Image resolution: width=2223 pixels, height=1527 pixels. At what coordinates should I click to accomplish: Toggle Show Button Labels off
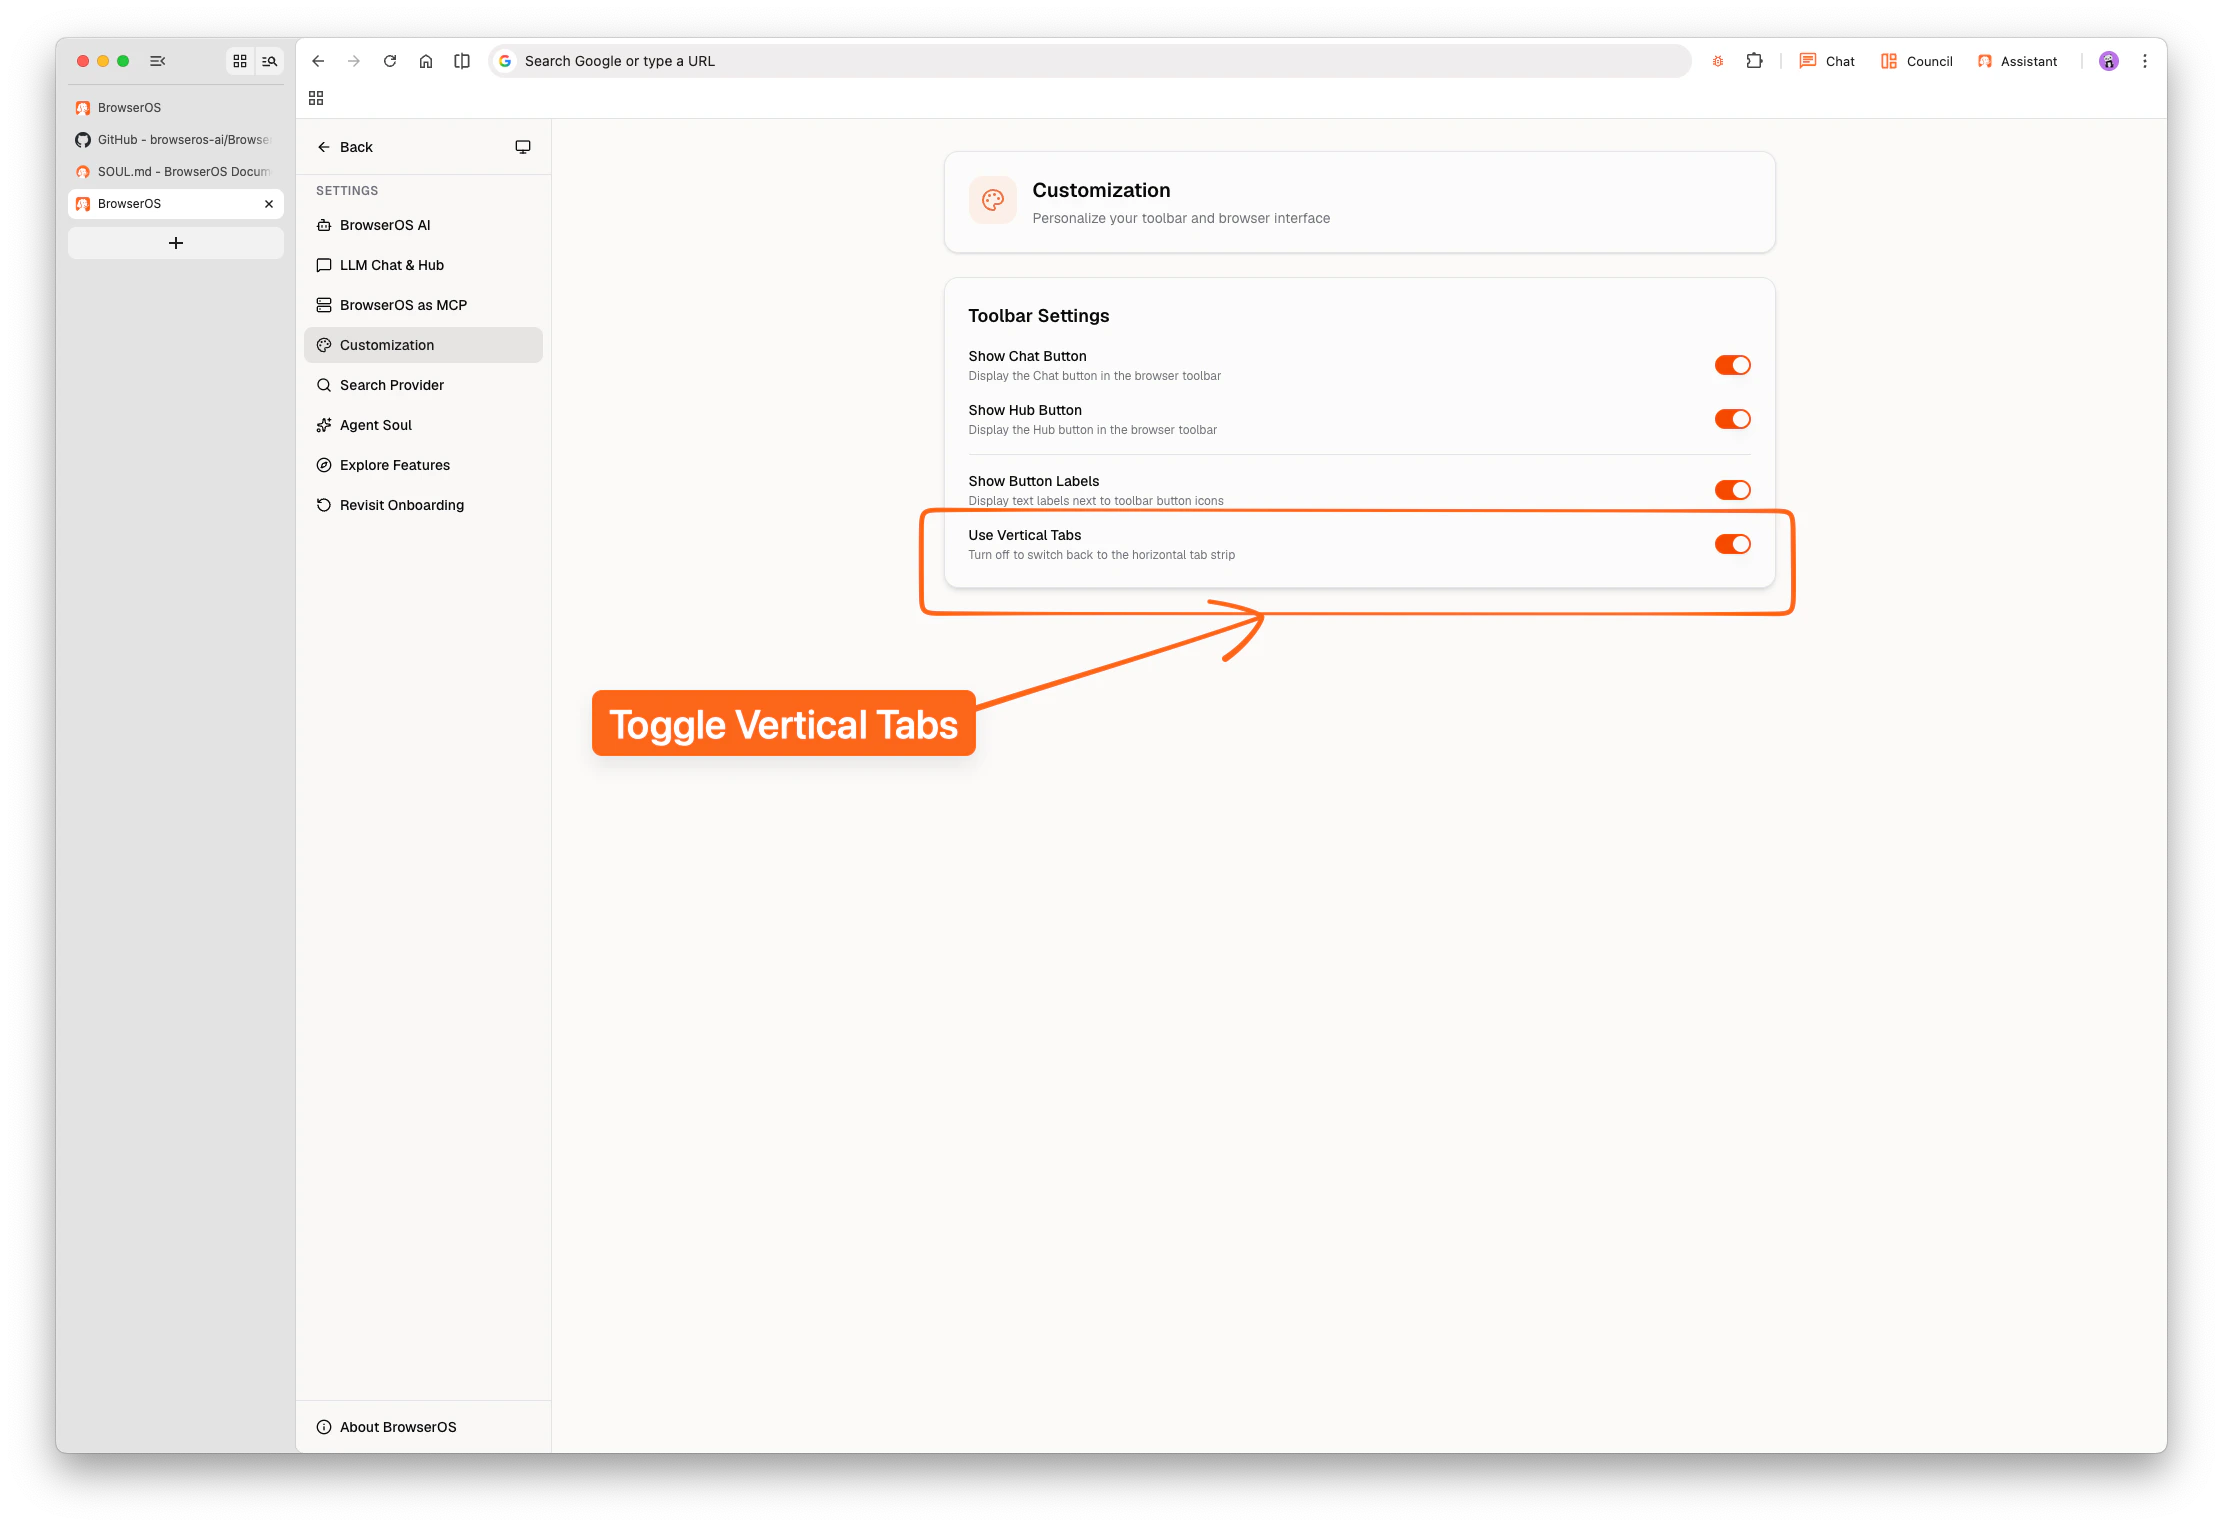point(1732,489)
